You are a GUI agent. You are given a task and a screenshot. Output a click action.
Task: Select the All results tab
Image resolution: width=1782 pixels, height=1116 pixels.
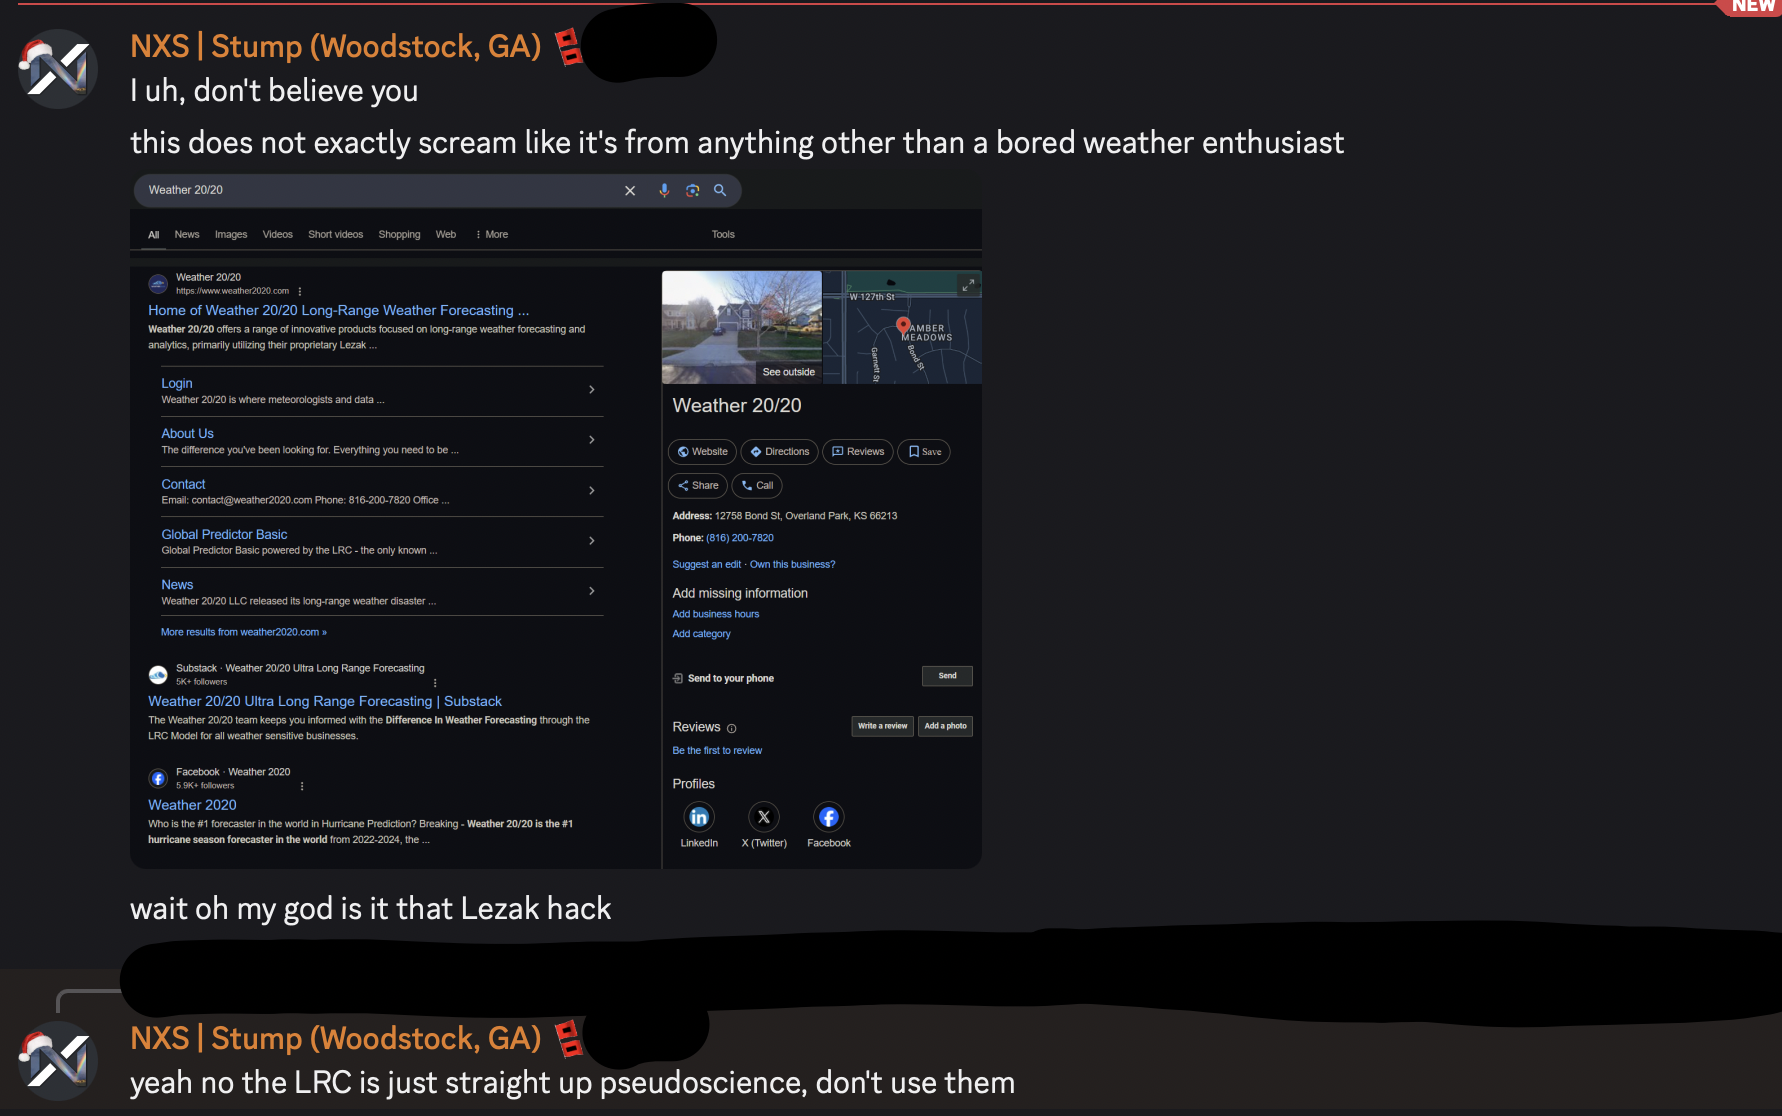(154, 235)
